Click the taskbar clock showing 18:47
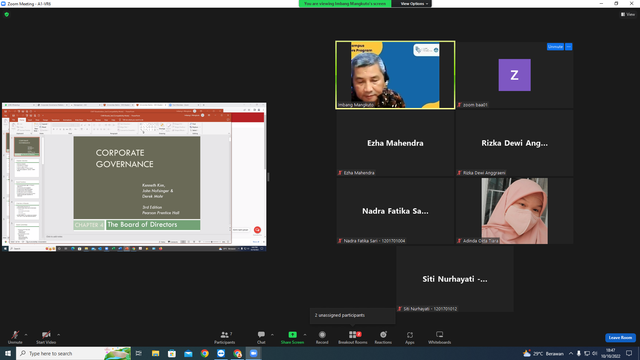The height and width of the screenshot is (360, 640). [x=611, y=353]
